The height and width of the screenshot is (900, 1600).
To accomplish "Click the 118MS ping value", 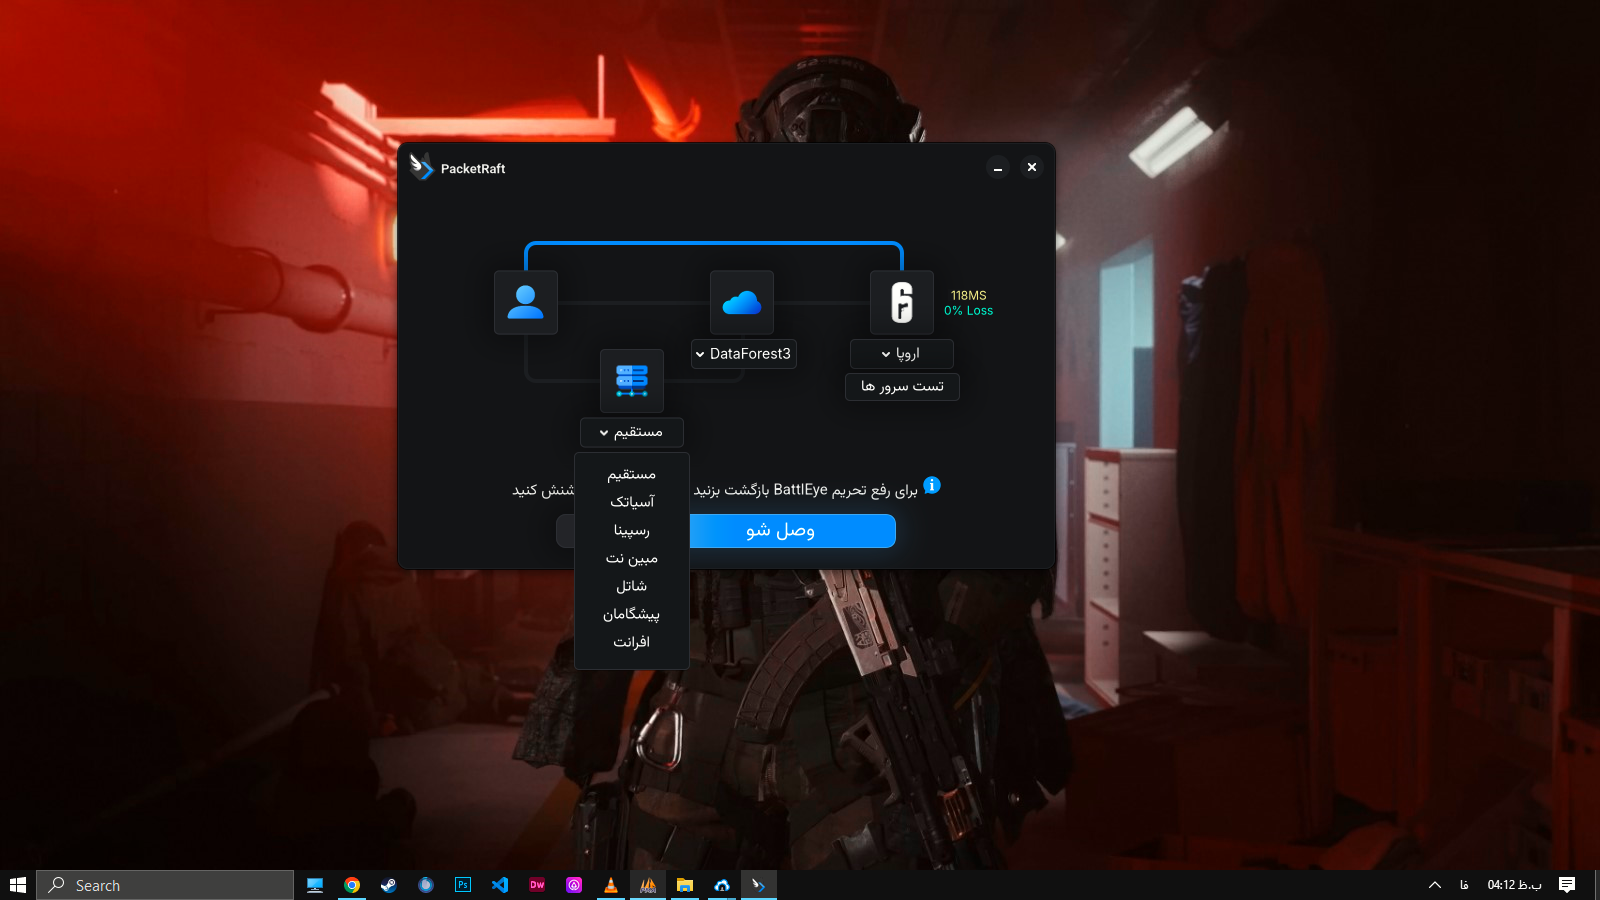I will pyautogui.click(x=968, y=296).
